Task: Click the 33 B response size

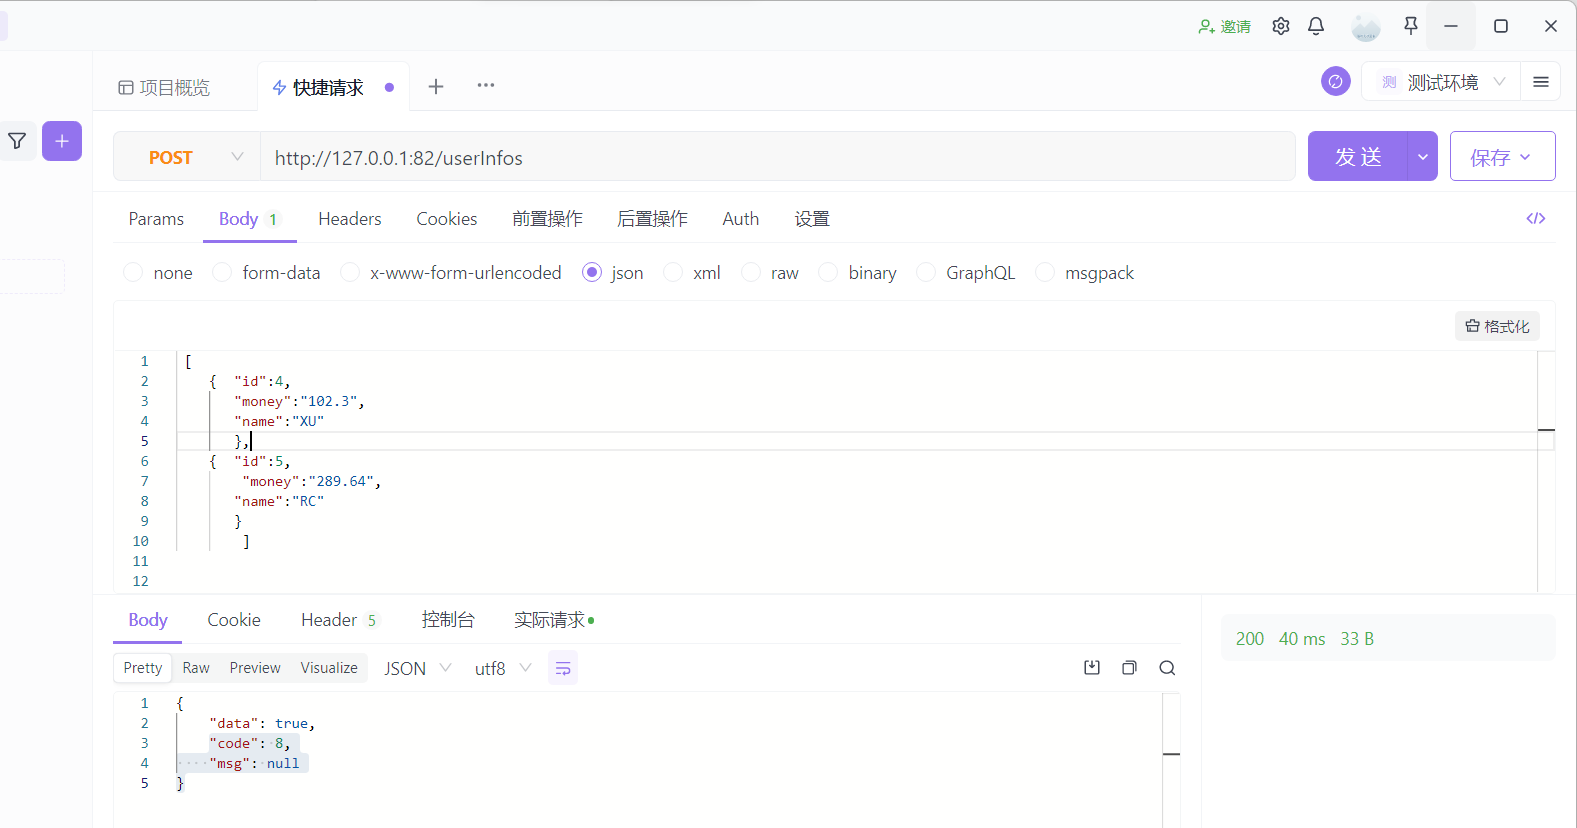Action: coord(1357,639)
